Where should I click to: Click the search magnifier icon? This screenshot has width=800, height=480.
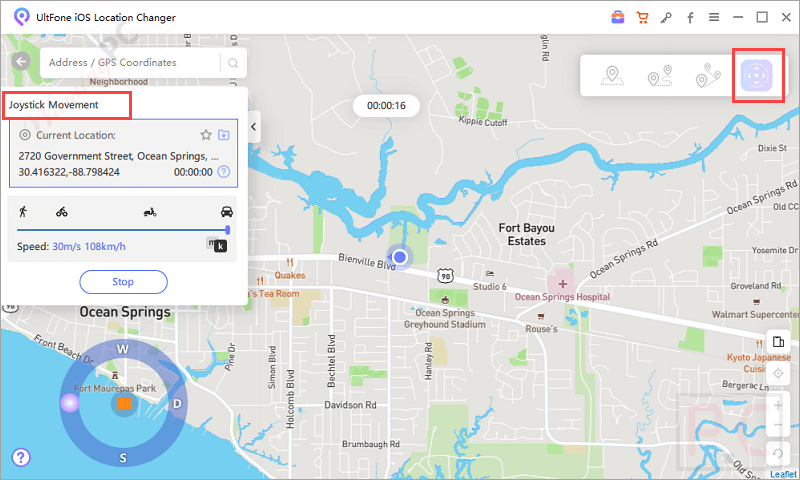233,63
